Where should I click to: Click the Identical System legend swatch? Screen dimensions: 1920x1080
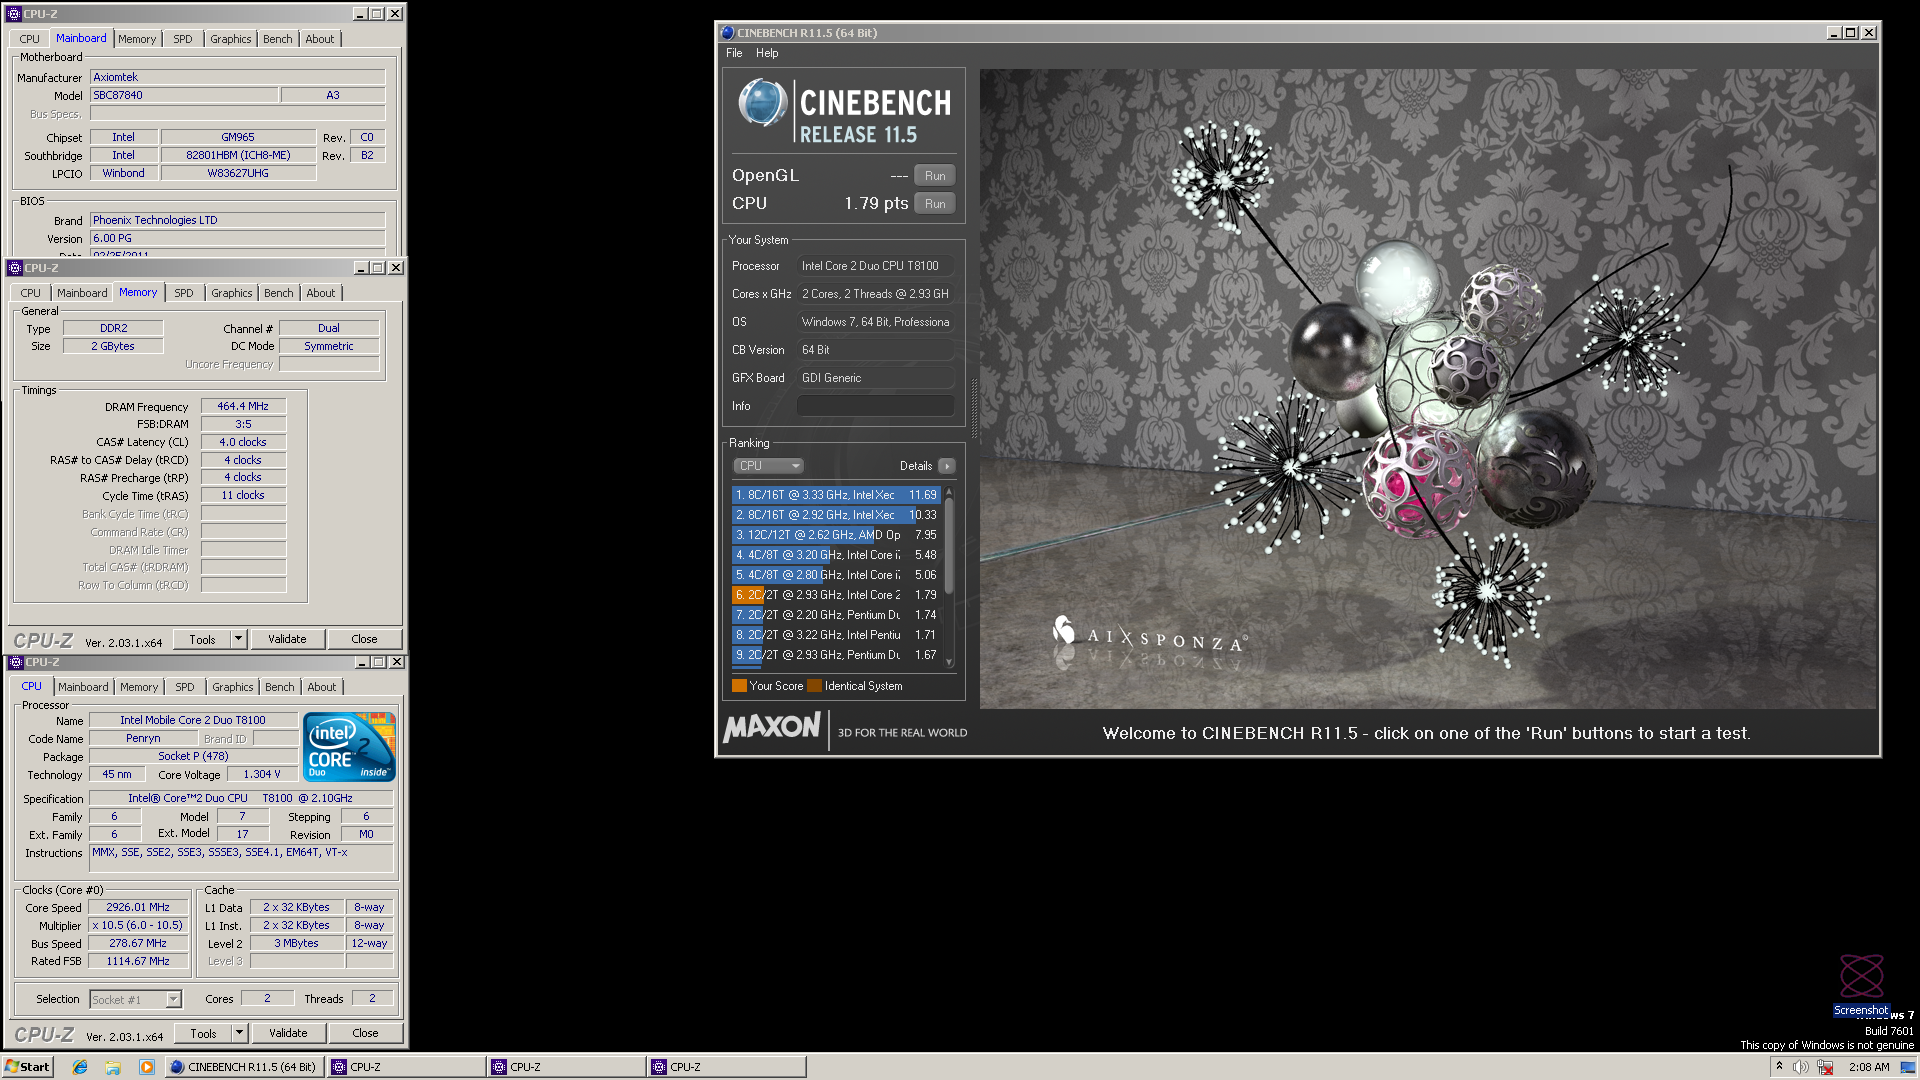coord(814,686)
